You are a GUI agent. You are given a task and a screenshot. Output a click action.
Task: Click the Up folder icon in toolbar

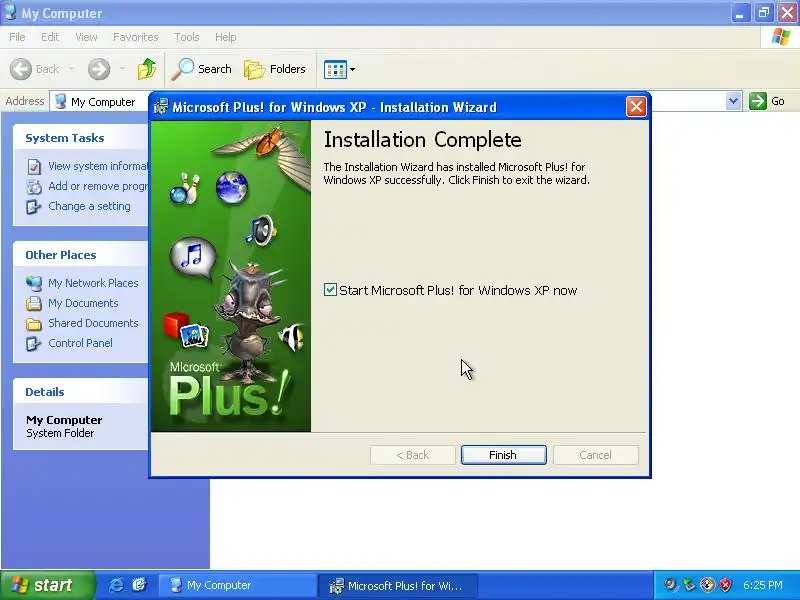(147, 69)
